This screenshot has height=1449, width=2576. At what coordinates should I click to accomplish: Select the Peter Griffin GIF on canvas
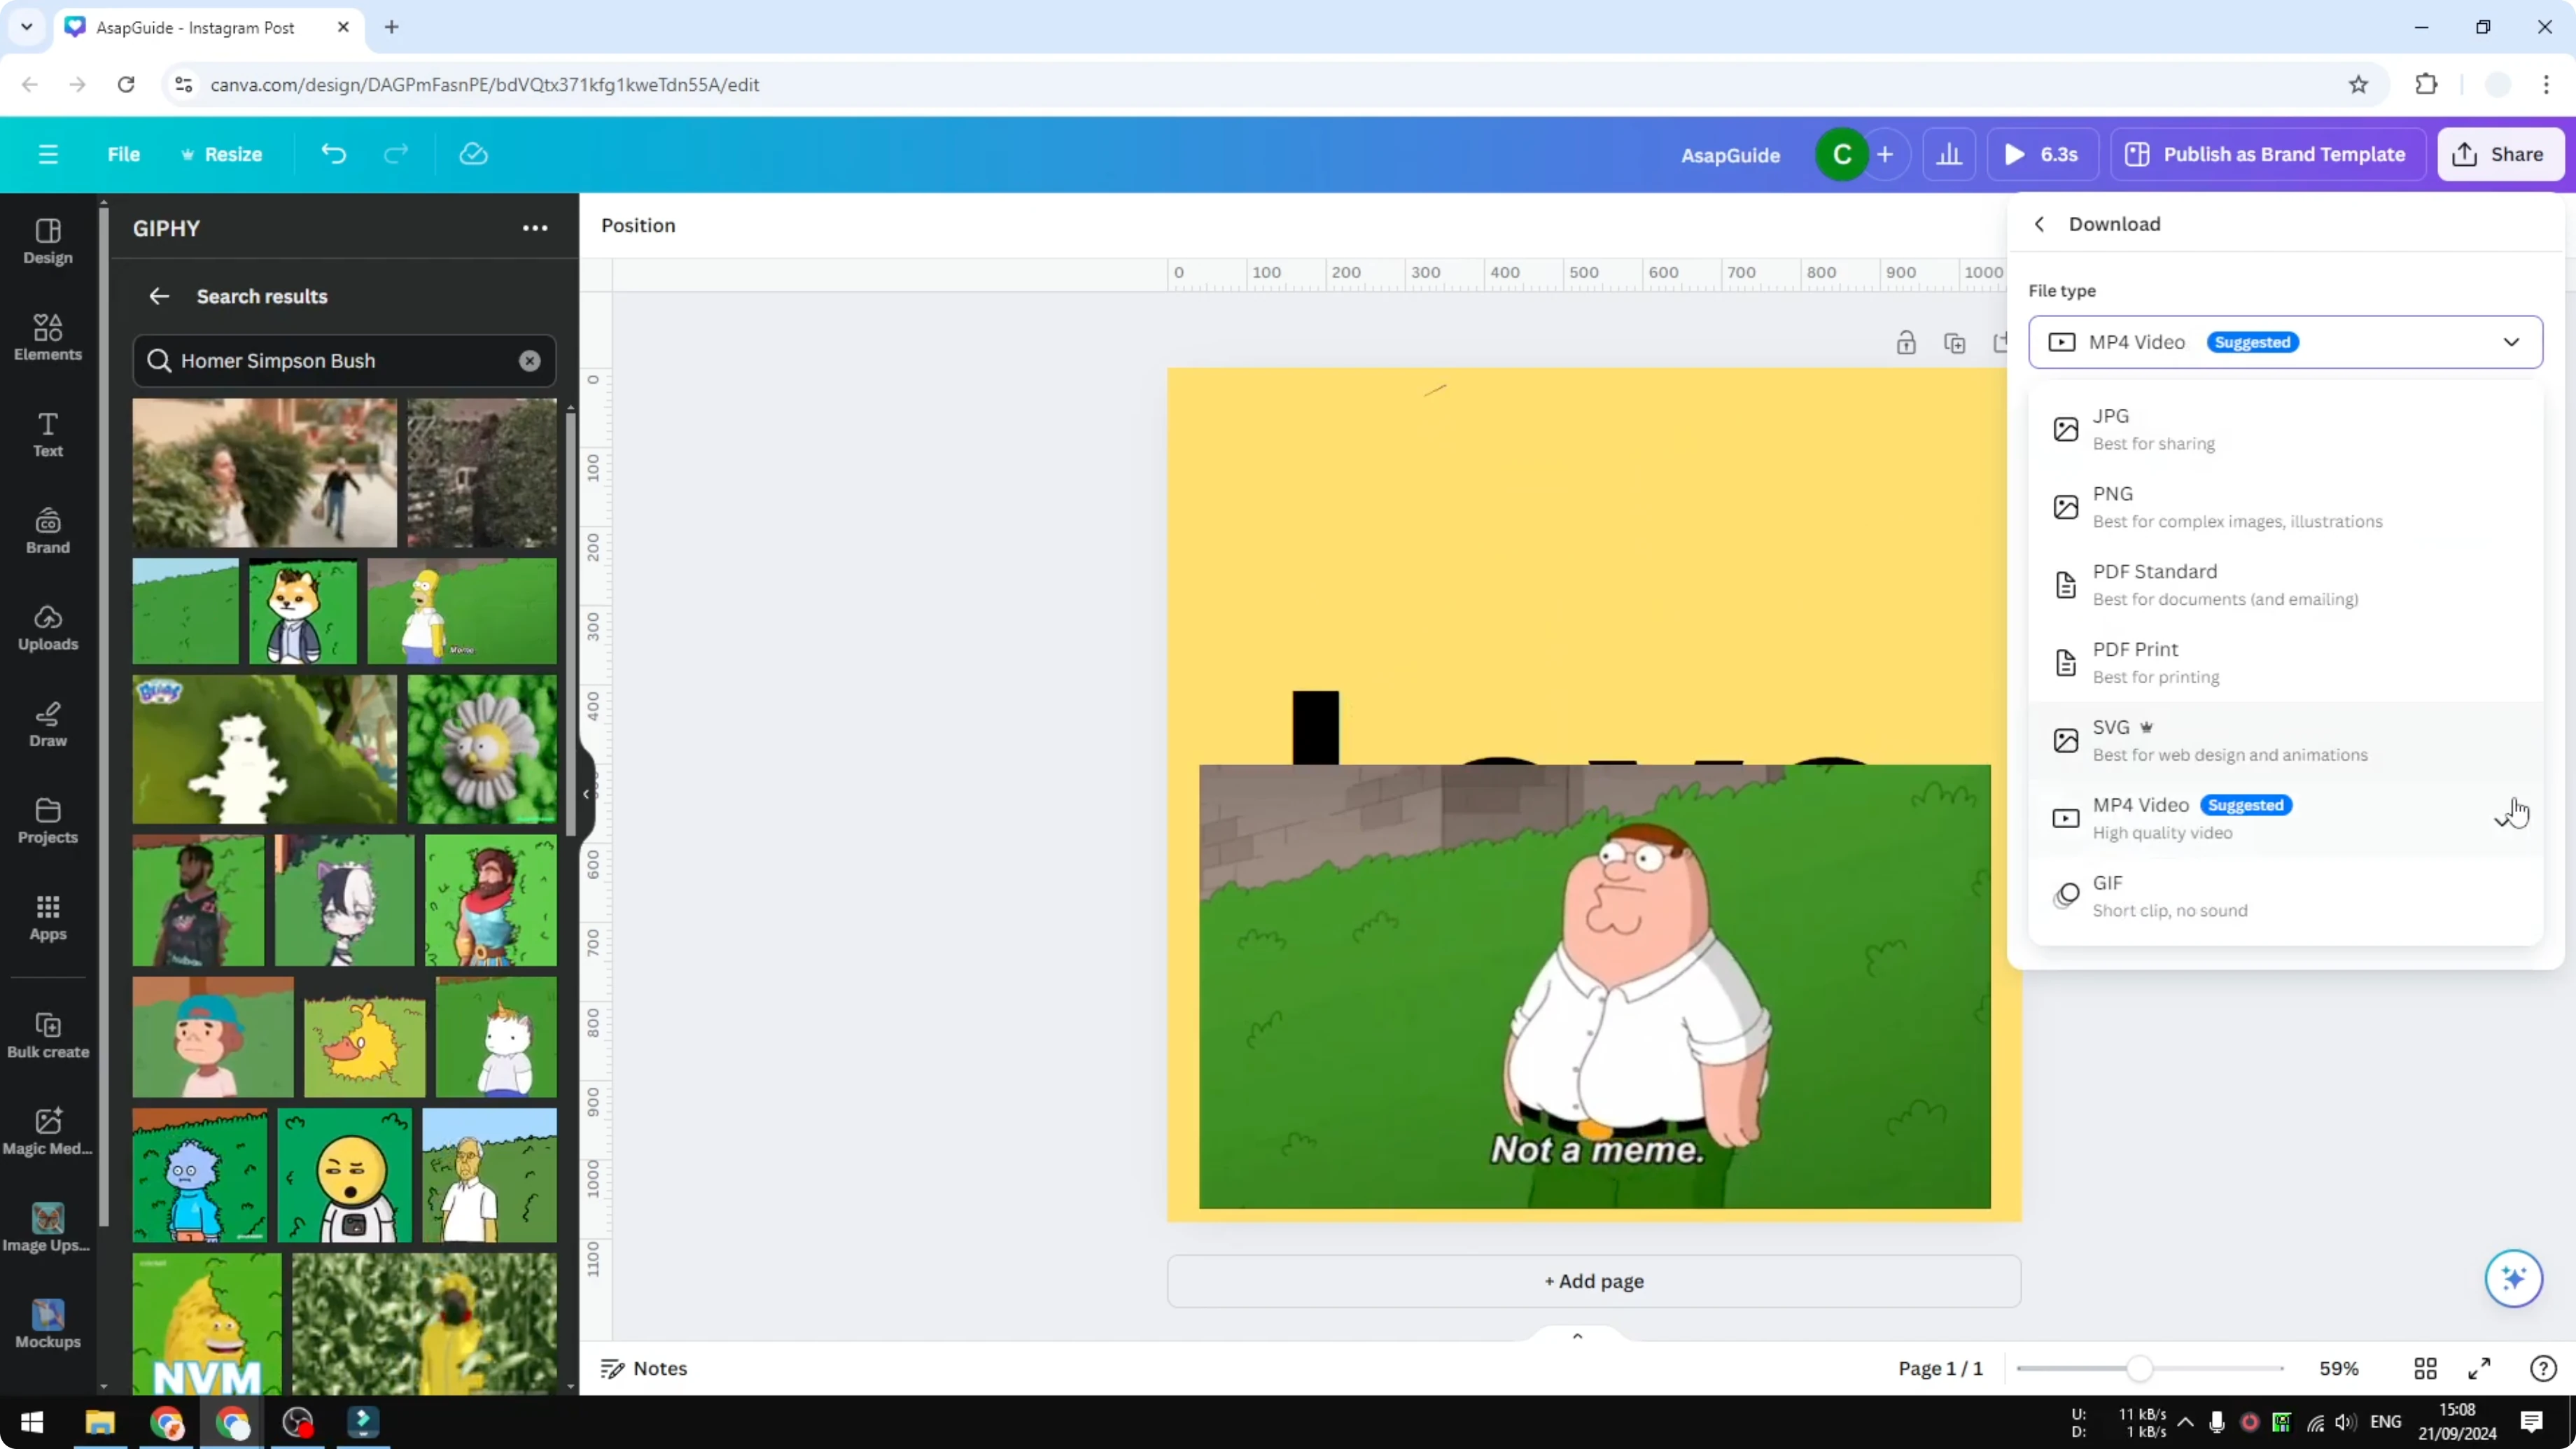1594,986
